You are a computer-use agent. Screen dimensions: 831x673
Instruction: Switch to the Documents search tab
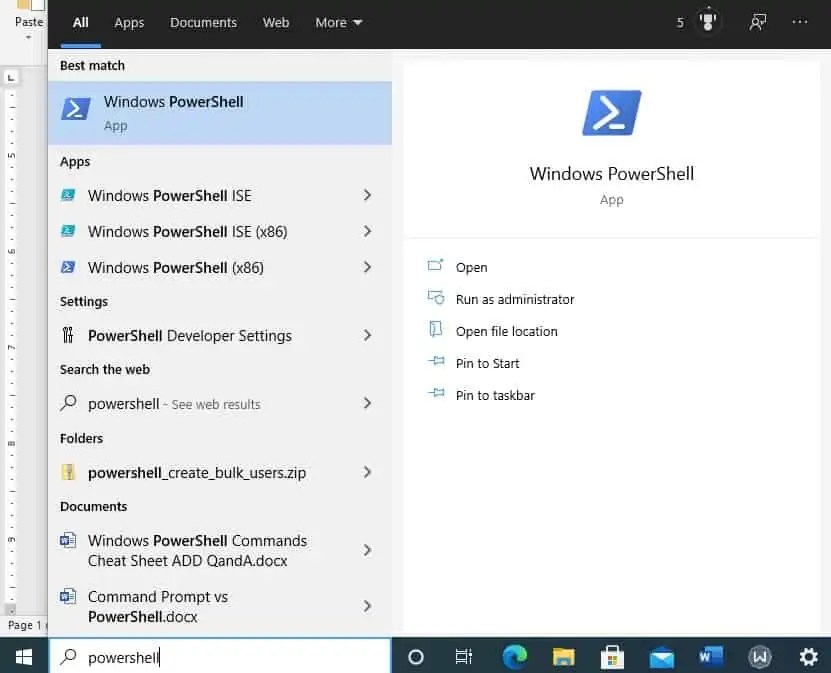click(203, 22)
